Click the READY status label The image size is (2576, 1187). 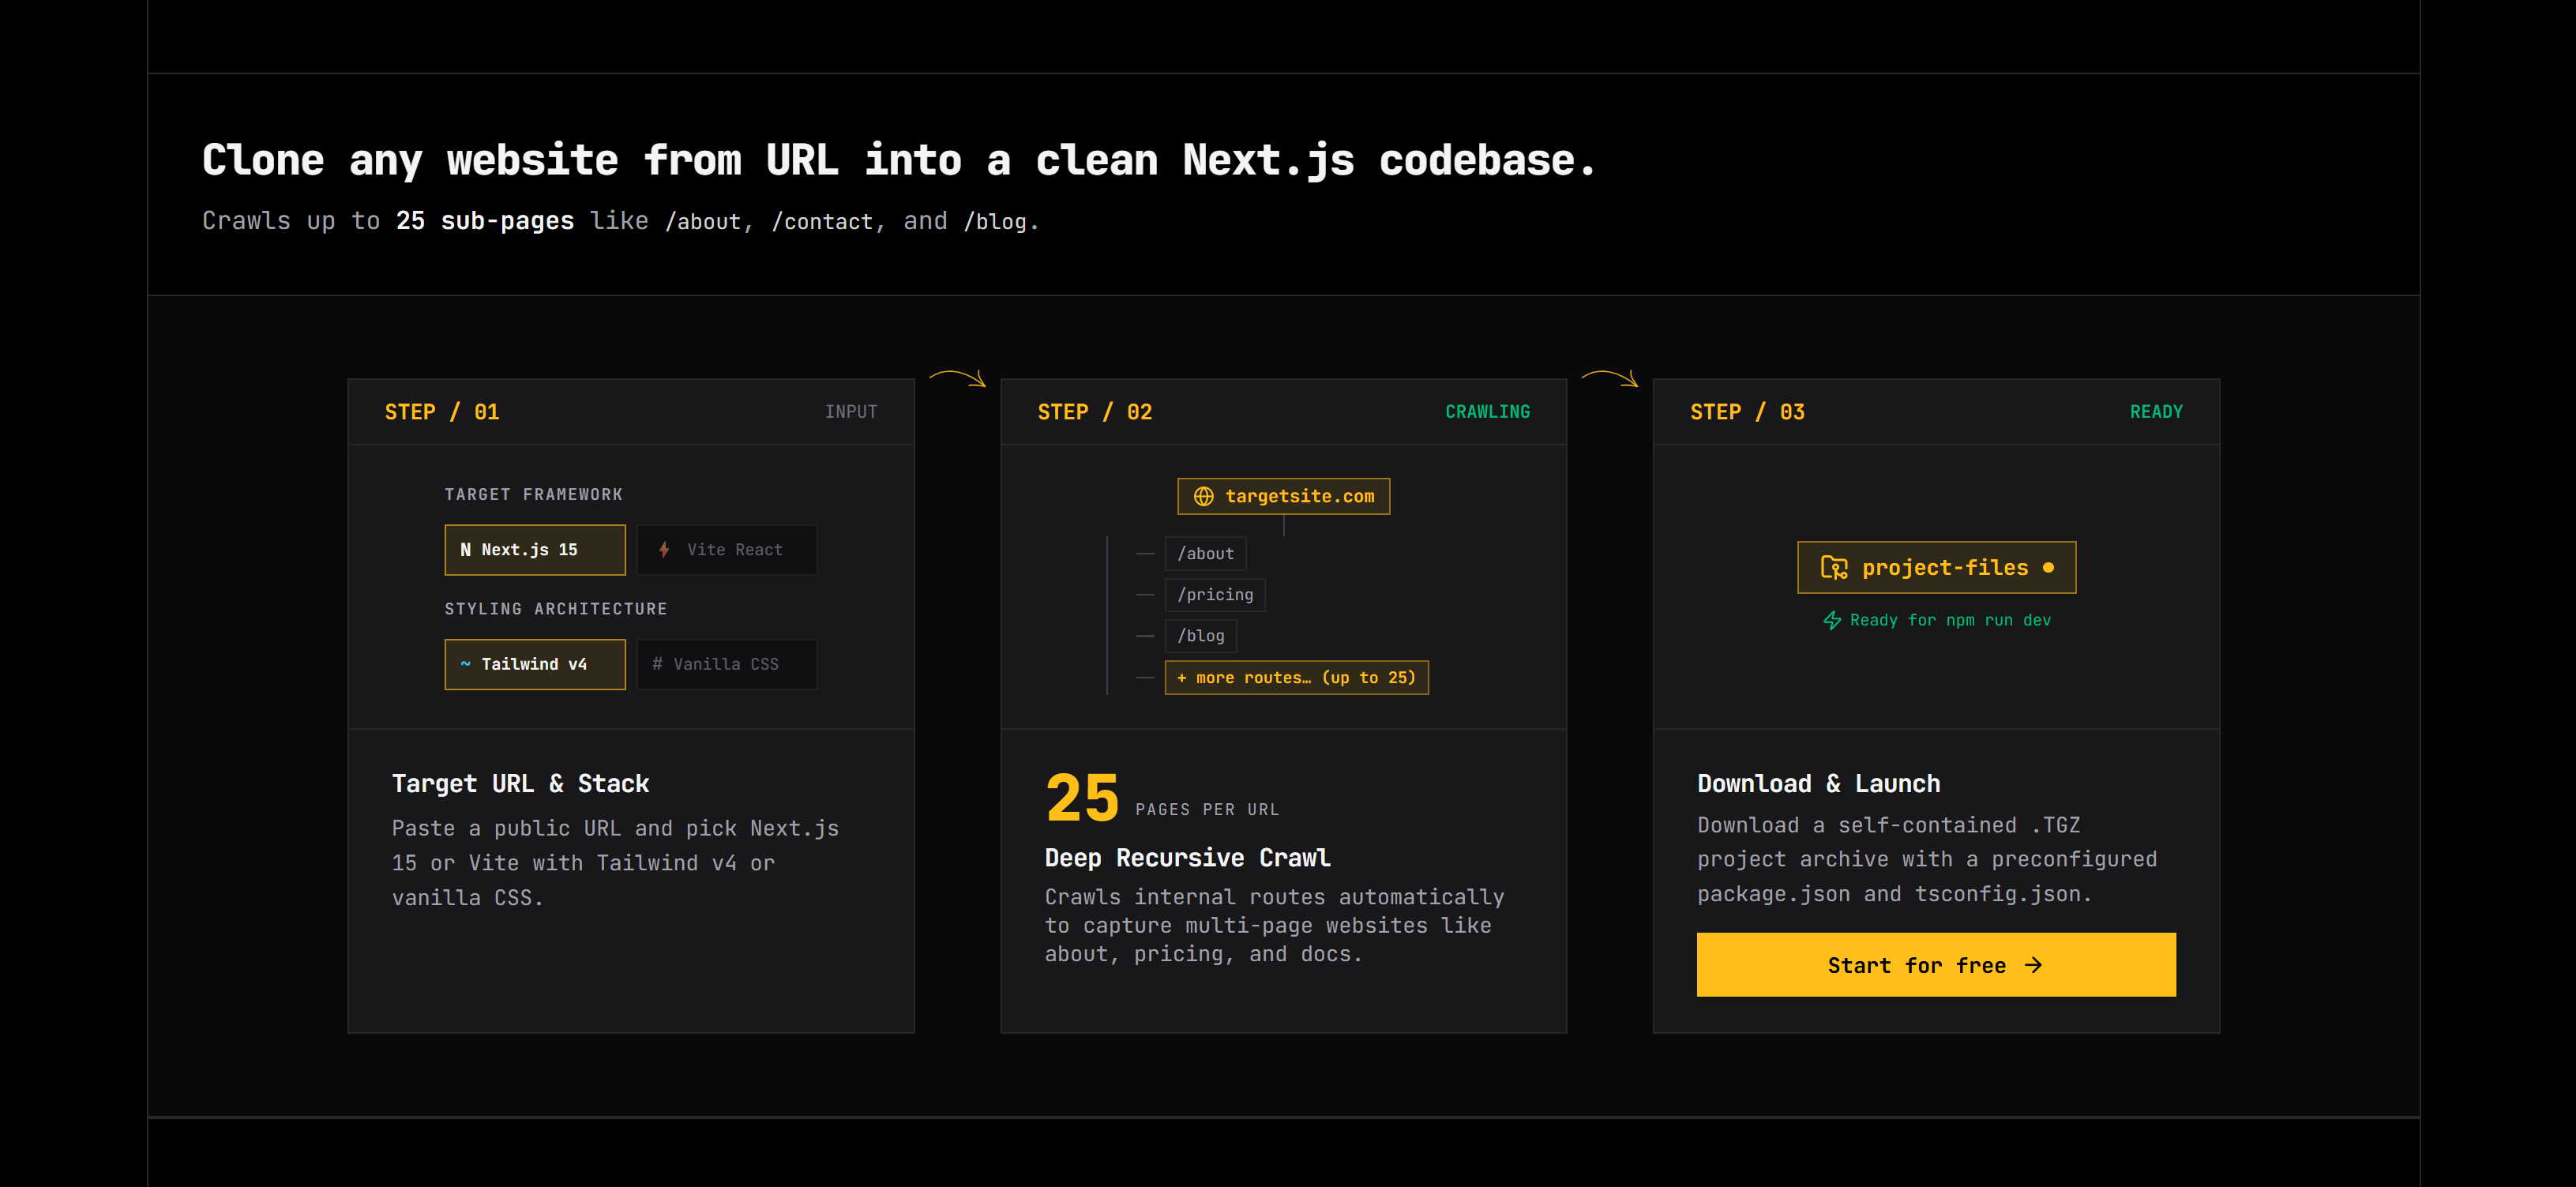[x=2157, y=412]
